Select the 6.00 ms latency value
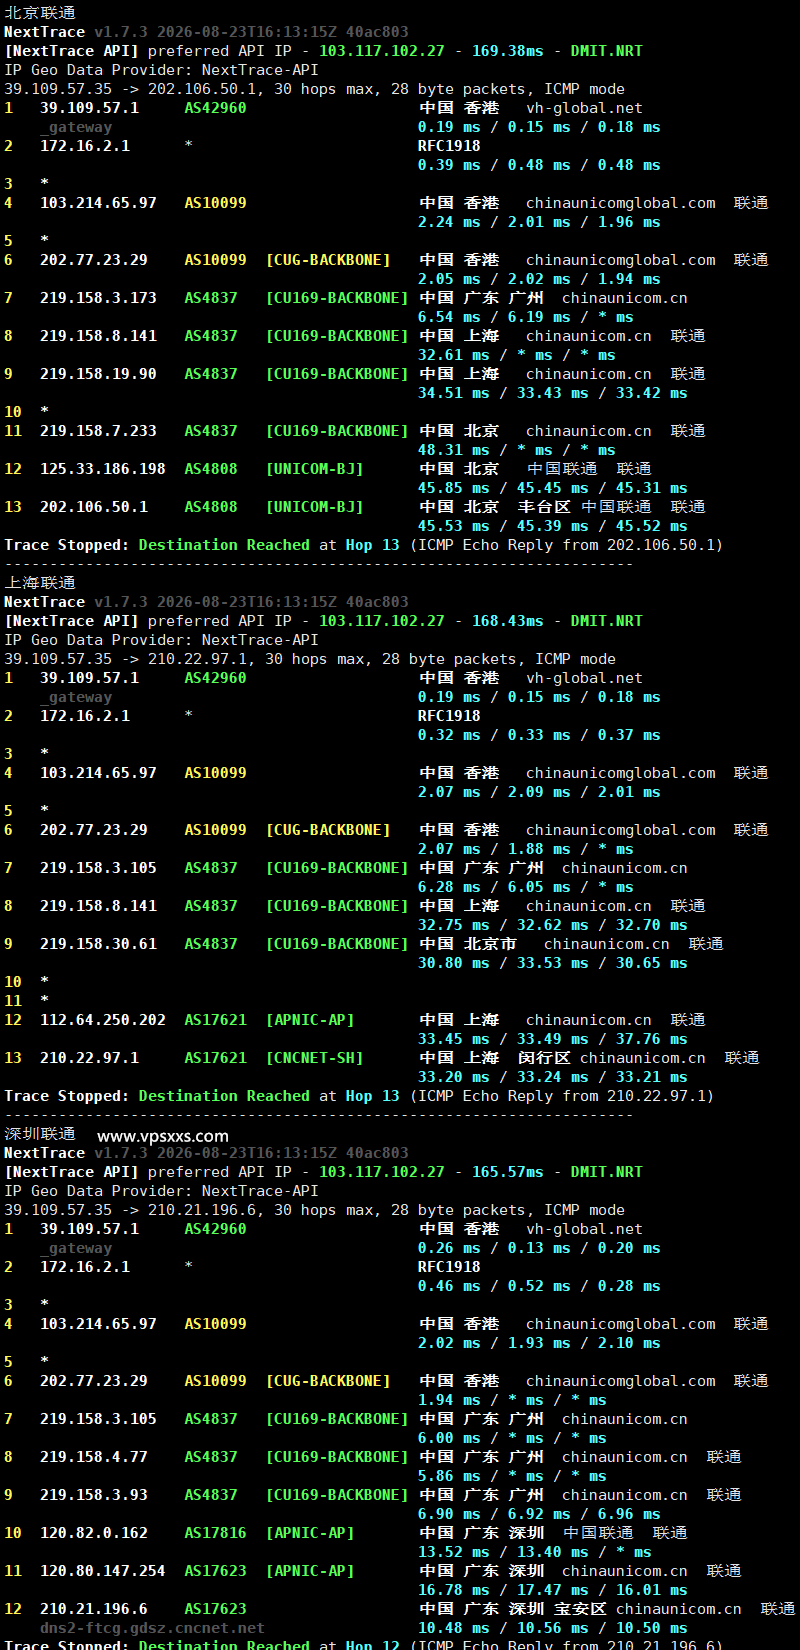Screen dimensions: 800x1650 pos(449,1438)
